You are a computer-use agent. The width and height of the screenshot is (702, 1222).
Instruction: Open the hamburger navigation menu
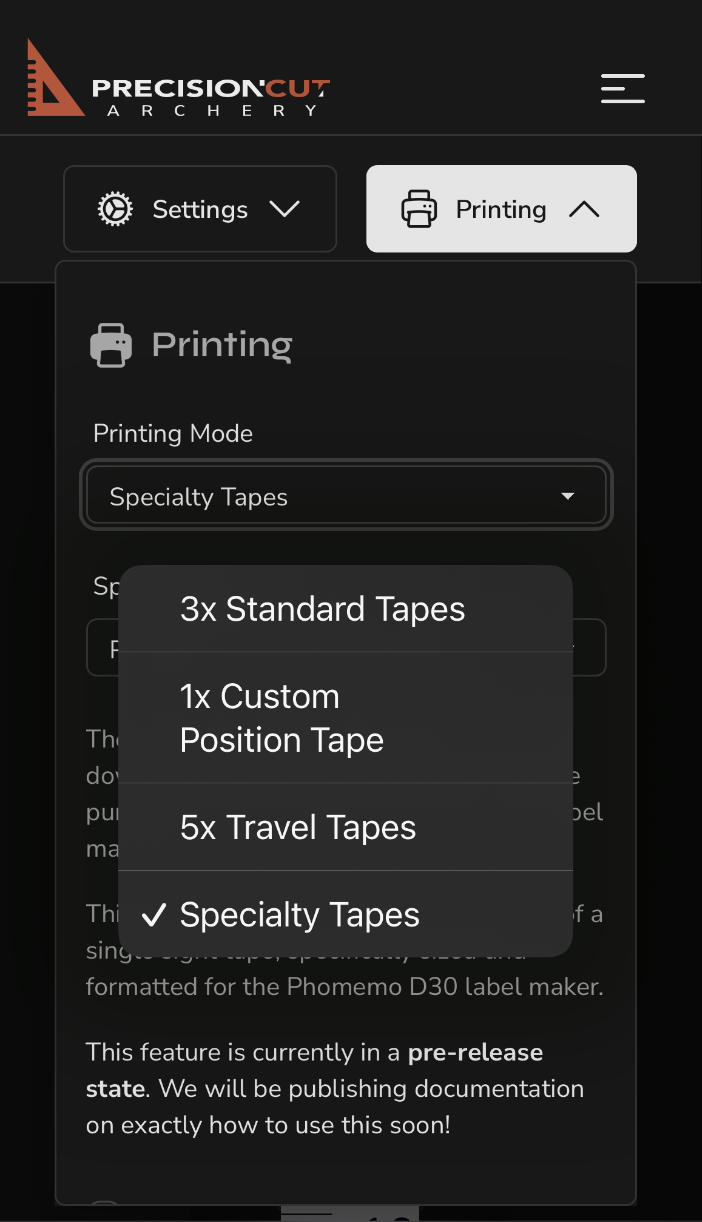click(622, 88)
